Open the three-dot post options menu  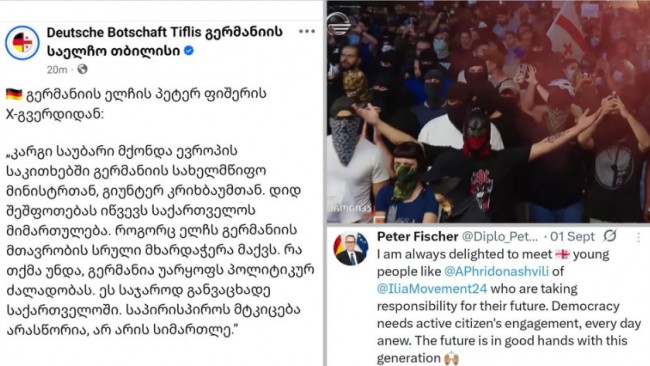(x=307, y=32)
